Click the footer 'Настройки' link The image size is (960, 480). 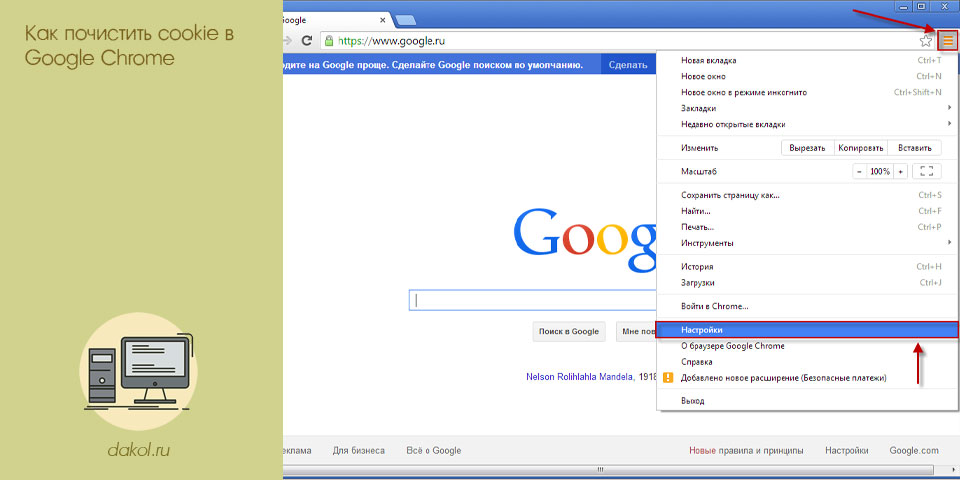[846, 451]
